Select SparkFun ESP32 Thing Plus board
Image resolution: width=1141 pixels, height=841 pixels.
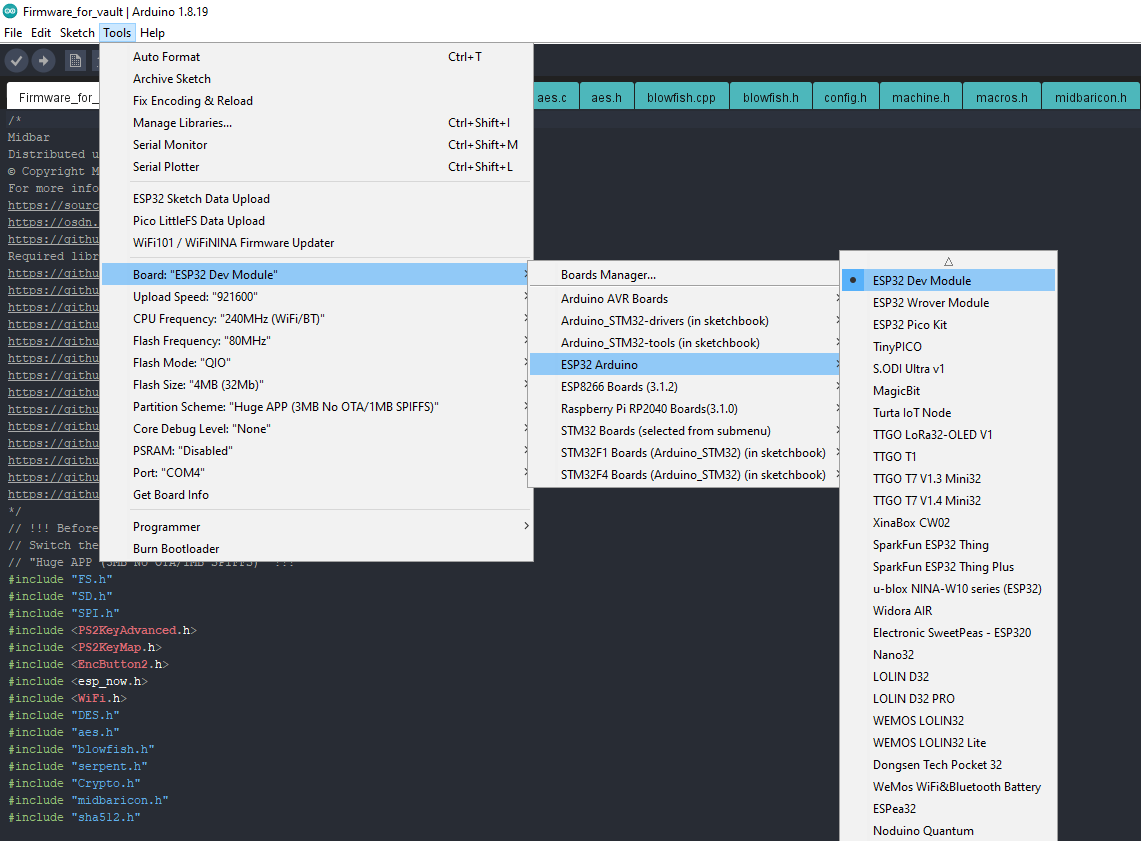coord(948,567)
